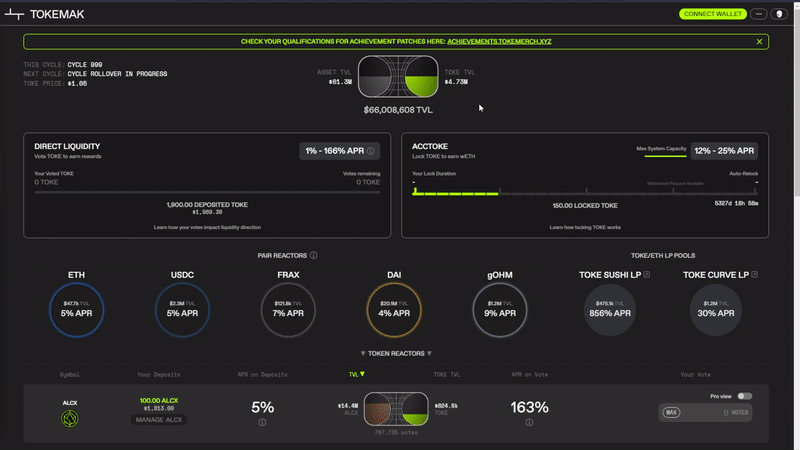This screenshot has height=450, width=800.
Task: Dismiss the achievement patches banner
Action: coord(759,41)
